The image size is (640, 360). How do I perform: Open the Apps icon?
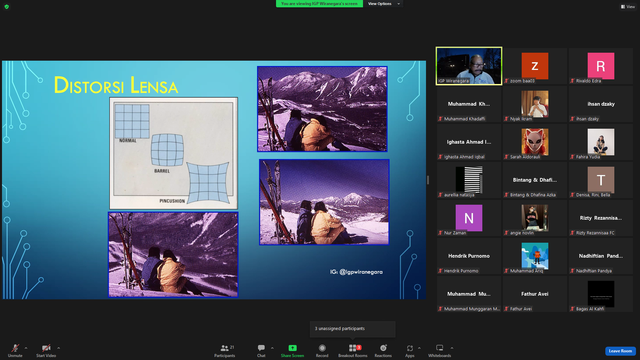click(x=410, y=348)
